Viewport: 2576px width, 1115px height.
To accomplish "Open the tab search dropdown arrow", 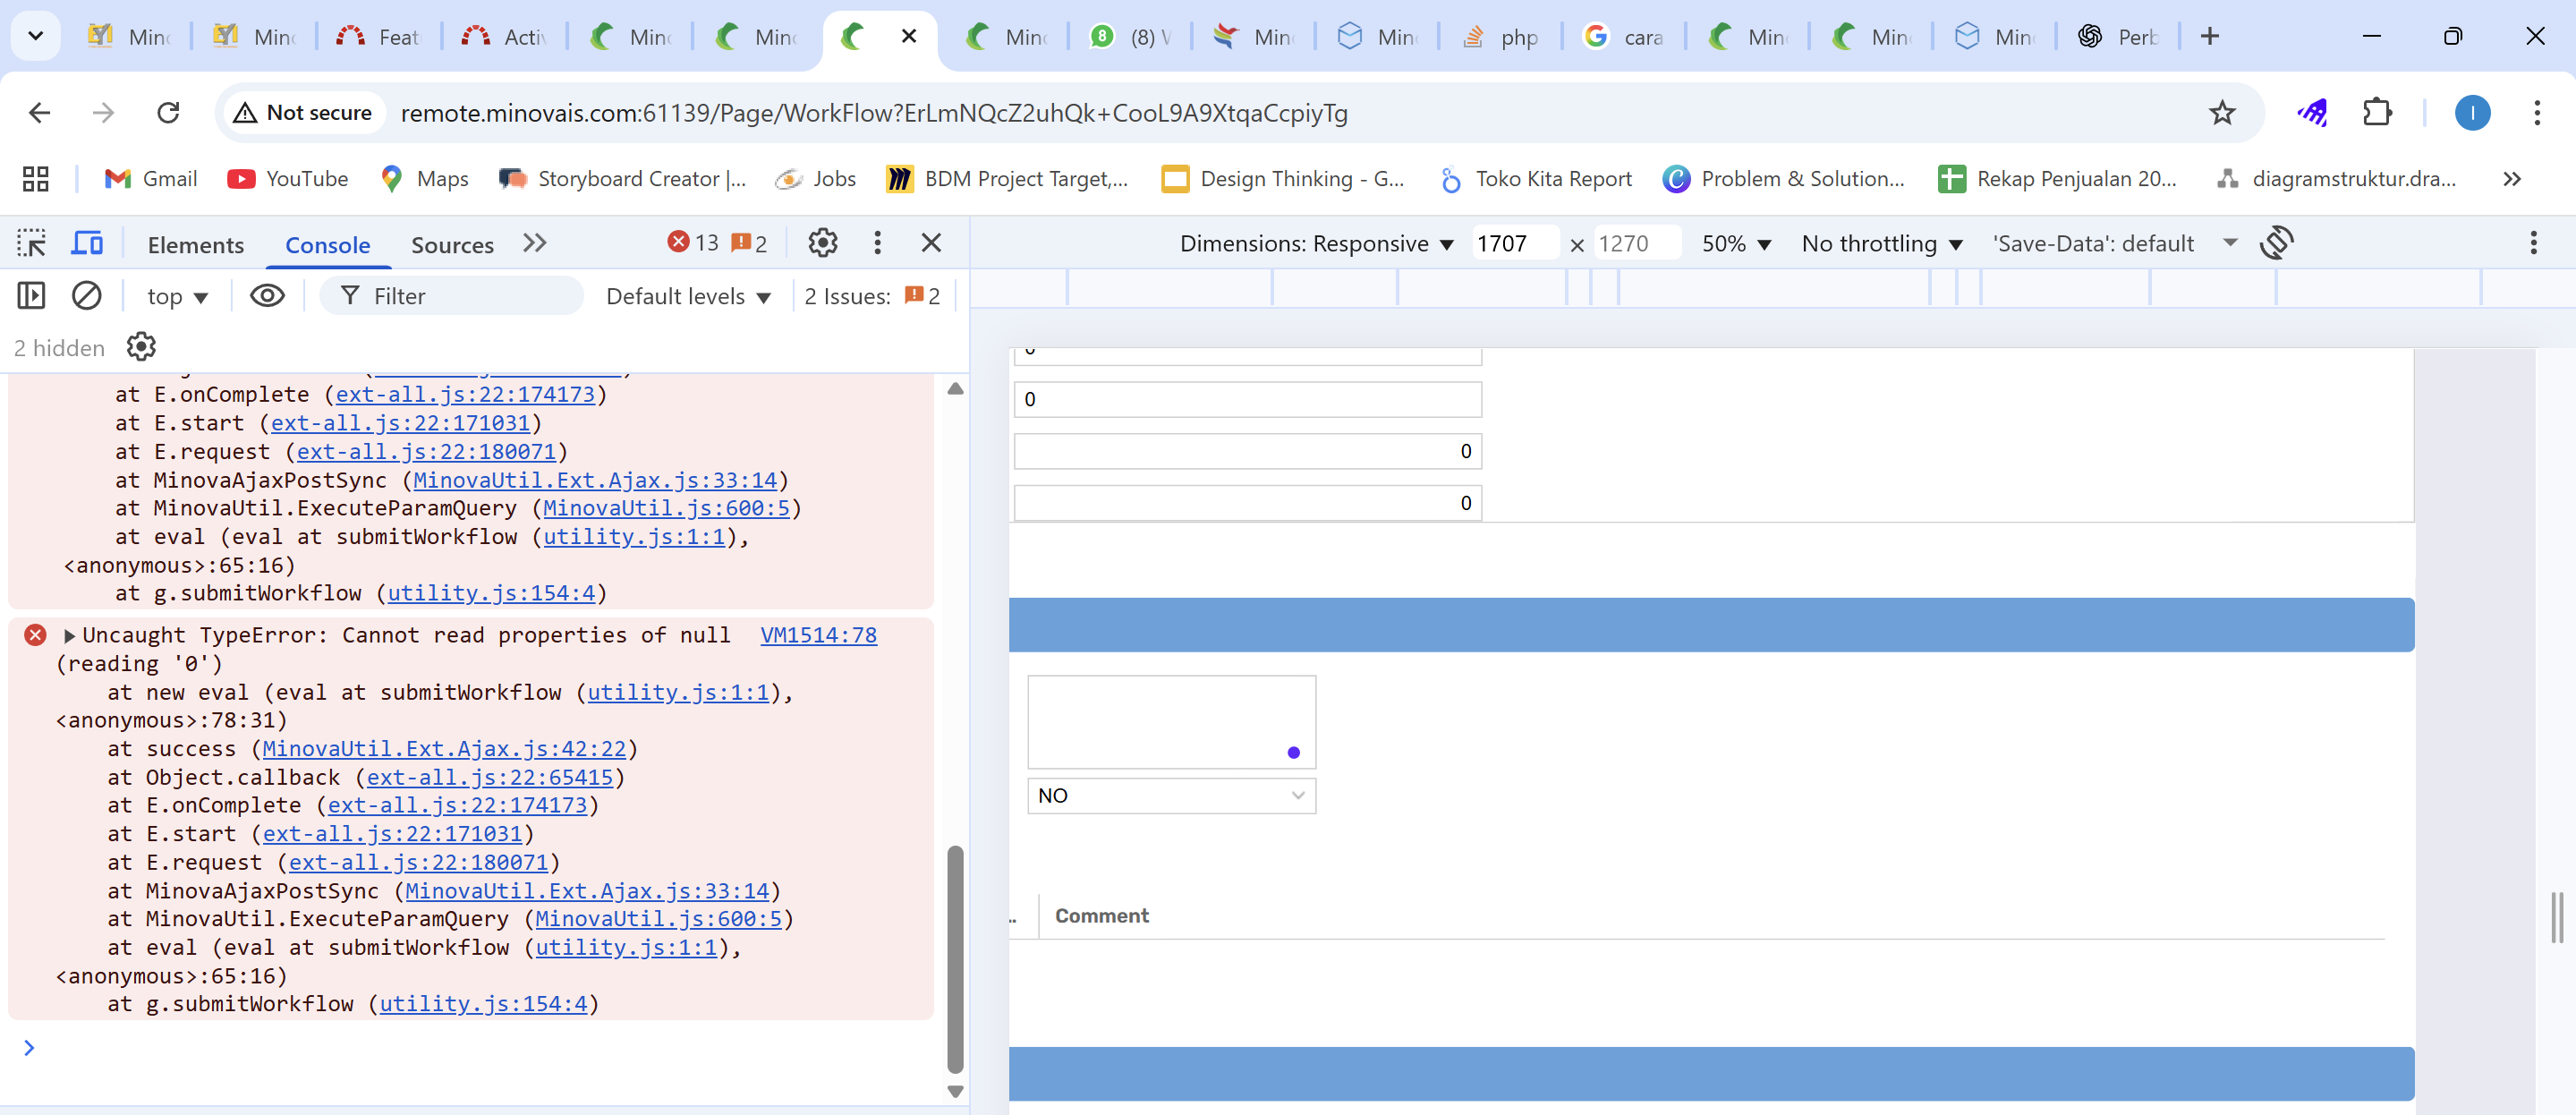I will [x=36, y=37].
